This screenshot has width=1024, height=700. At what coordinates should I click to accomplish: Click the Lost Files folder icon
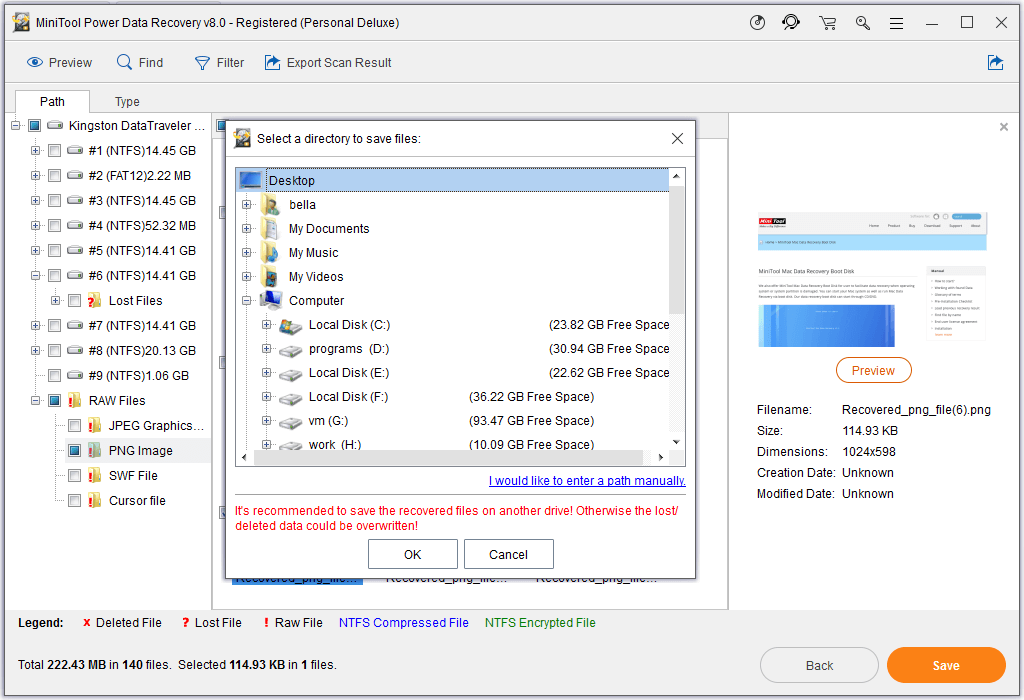[95, 300]
